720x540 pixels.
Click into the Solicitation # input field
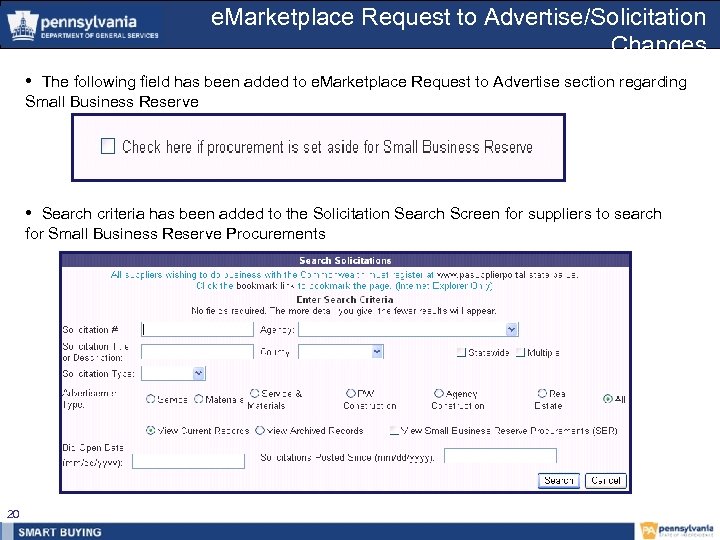(197, 329)
